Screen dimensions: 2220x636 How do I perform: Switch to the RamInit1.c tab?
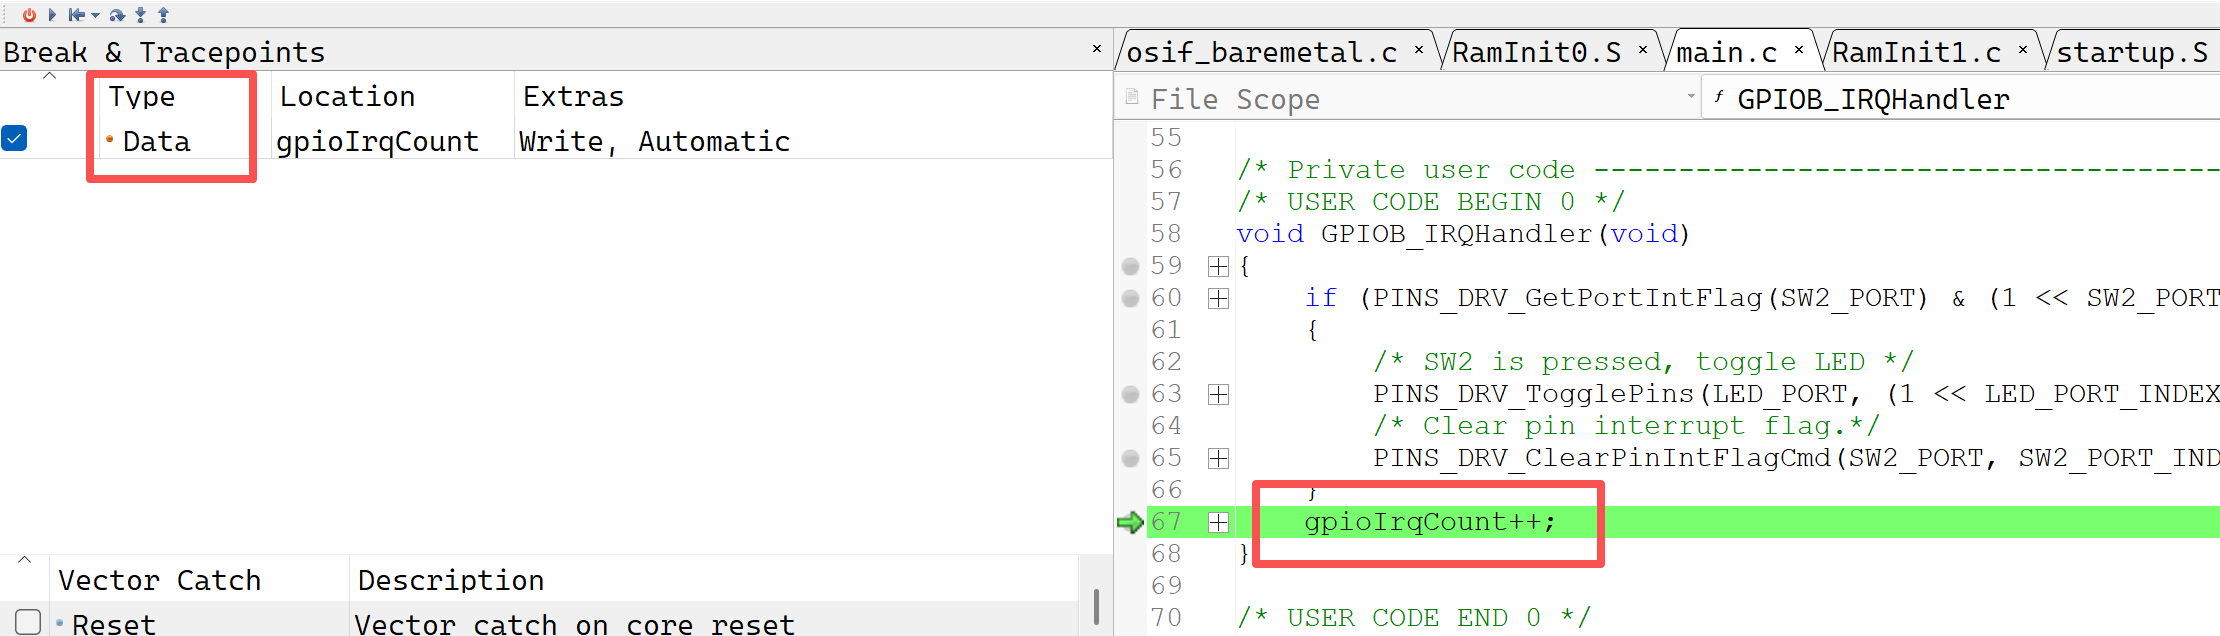point(1916,52)
